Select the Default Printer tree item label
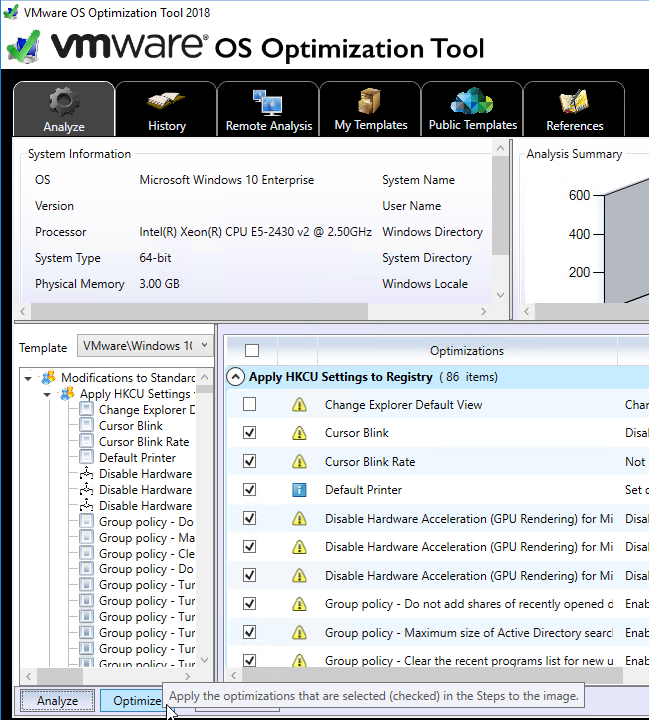 point(137,458)
